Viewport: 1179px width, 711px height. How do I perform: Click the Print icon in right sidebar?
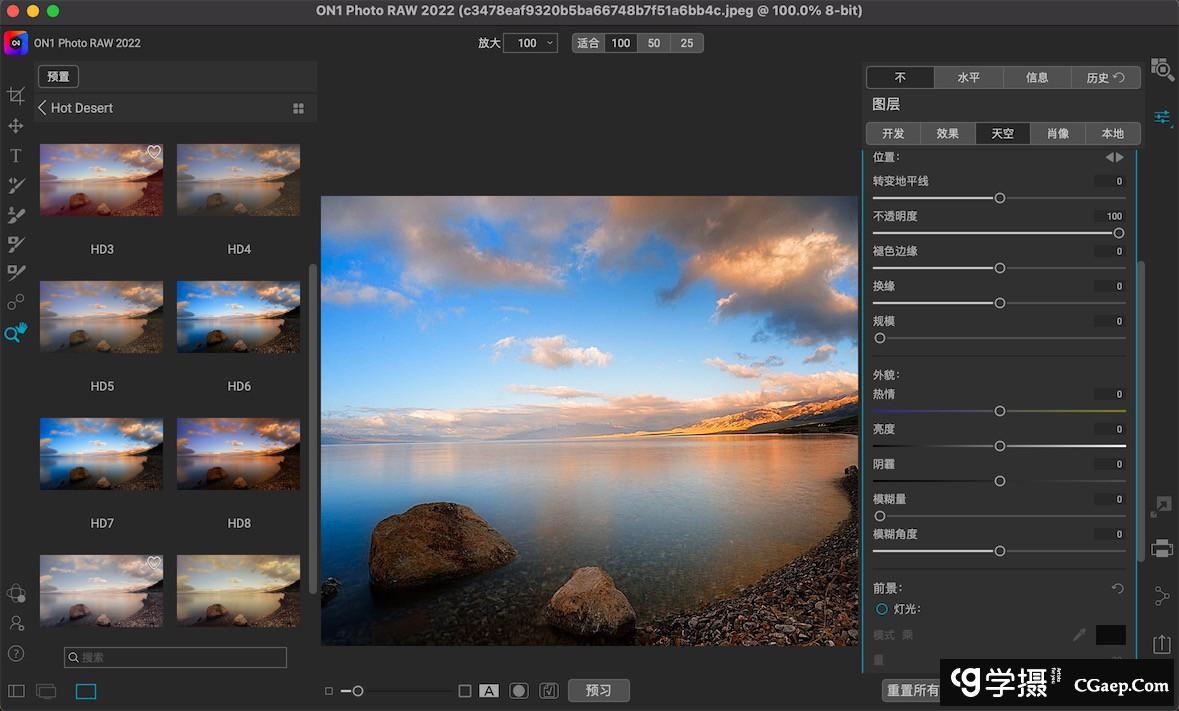tap(1162, 548)
